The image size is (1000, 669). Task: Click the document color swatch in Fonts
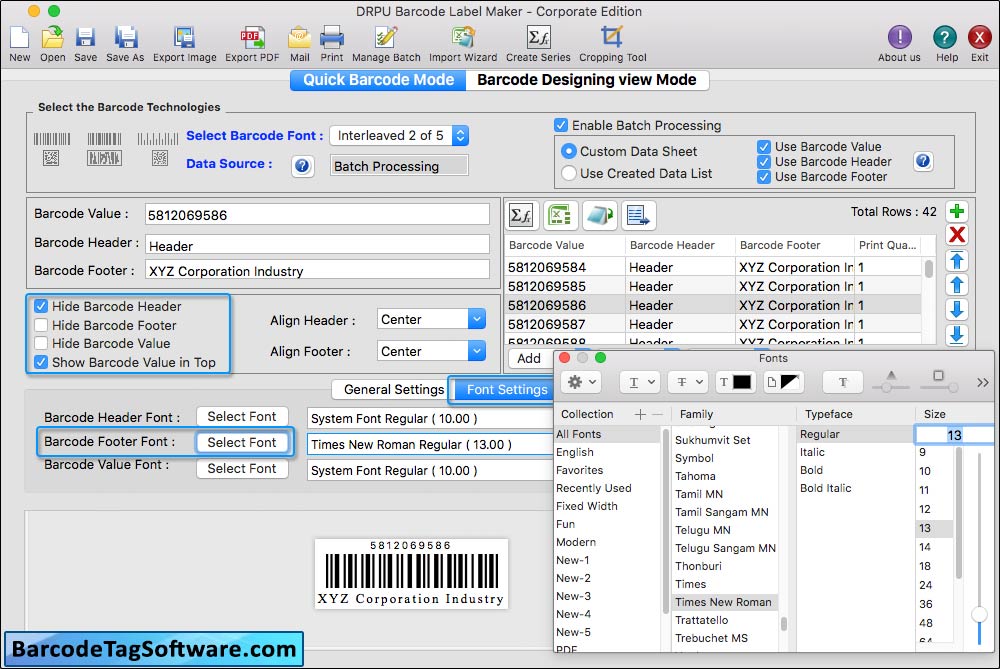coord(783,382)
